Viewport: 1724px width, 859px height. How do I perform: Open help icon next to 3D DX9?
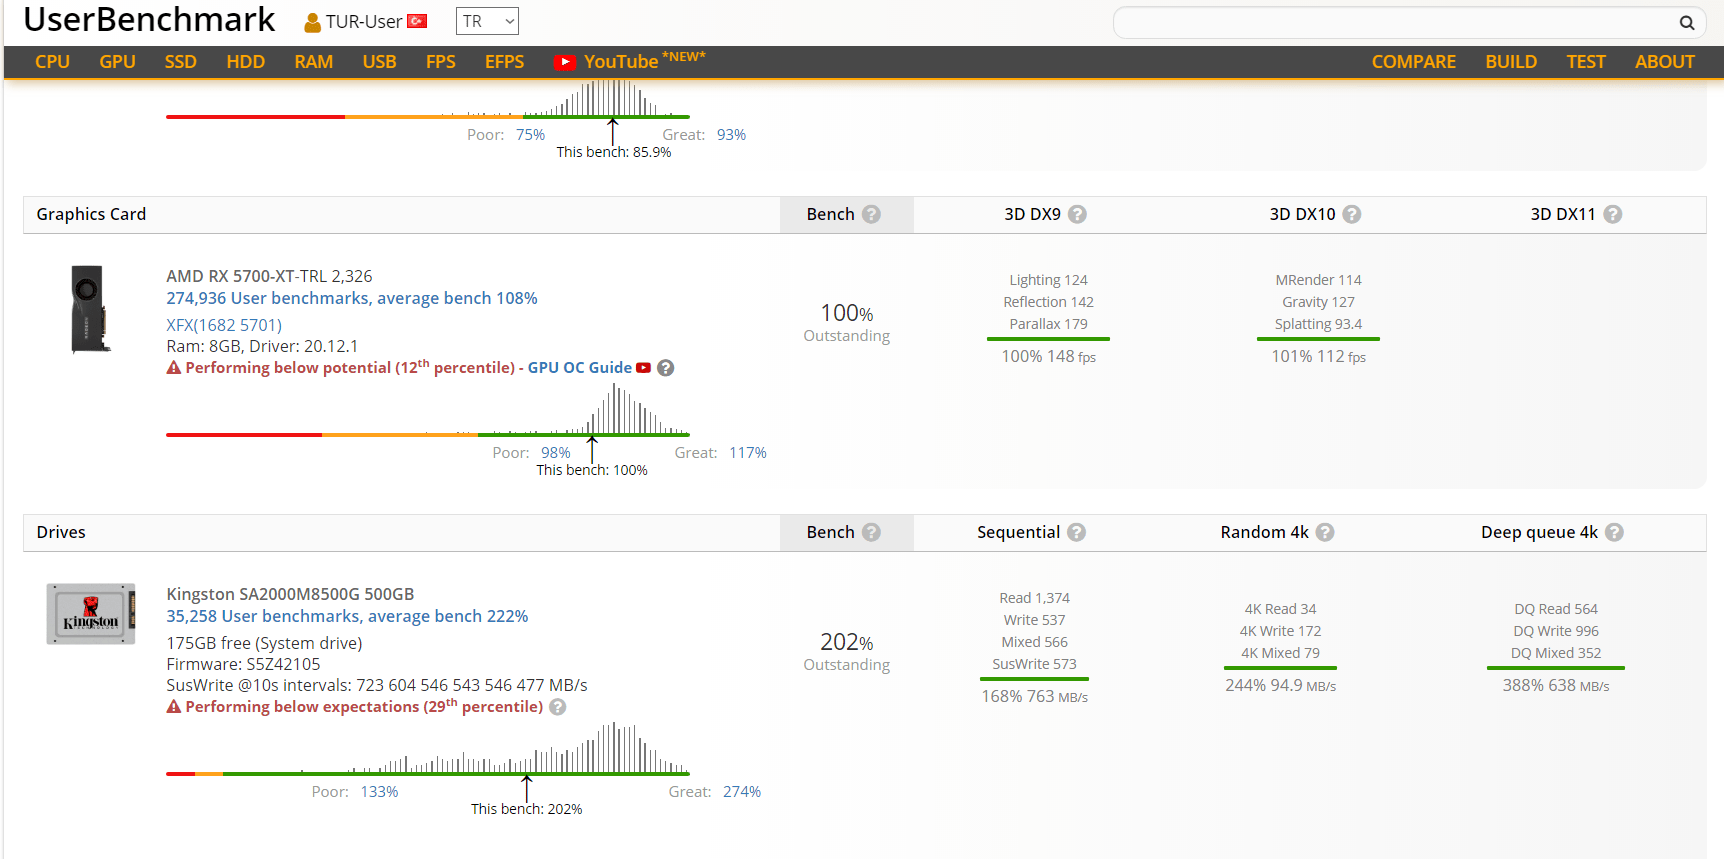1077,214
